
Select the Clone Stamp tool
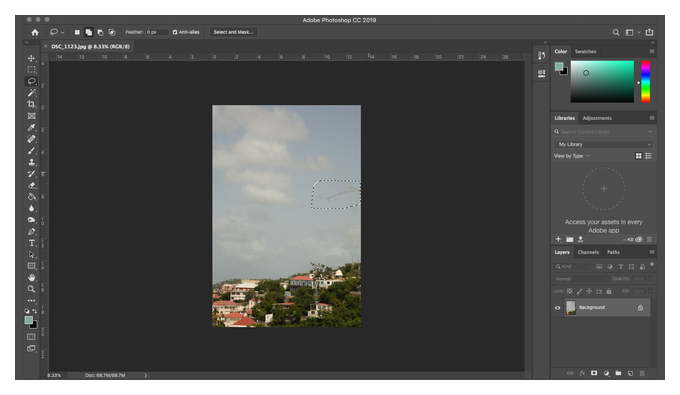tap(32, 162)
